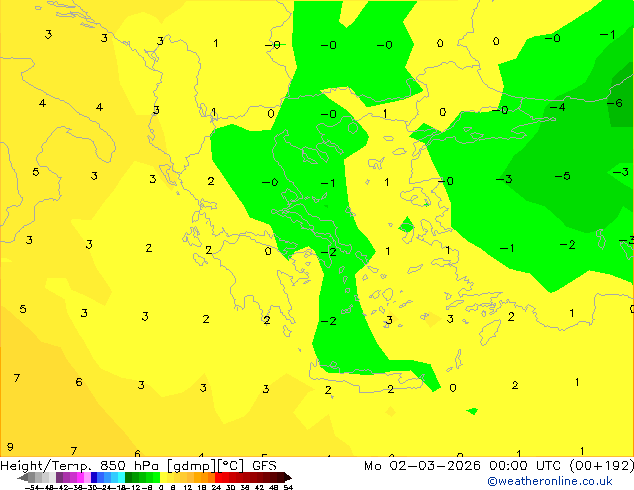The image size is (634, 490).
Task: Click the left arrow end of color scale
Action: 23,477
